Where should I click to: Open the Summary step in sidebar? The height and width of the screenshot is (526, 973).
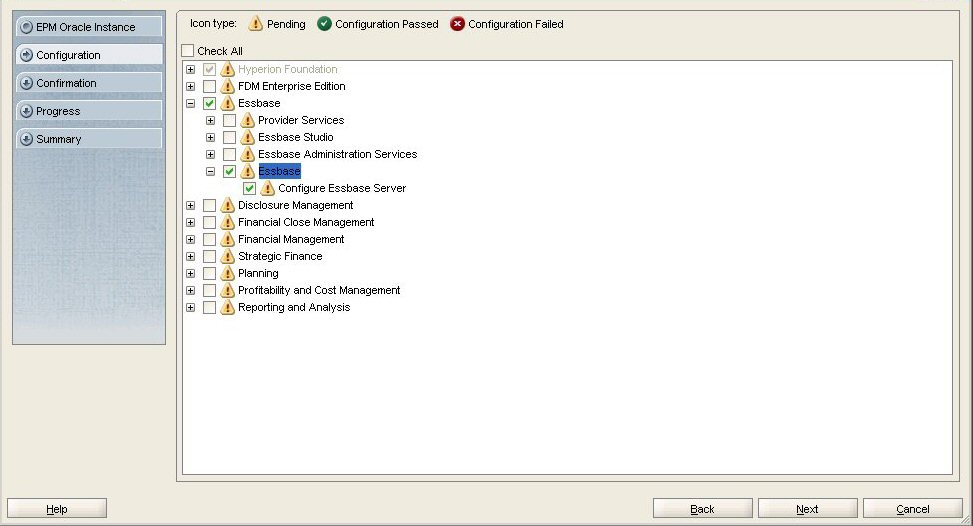[89, 138]
